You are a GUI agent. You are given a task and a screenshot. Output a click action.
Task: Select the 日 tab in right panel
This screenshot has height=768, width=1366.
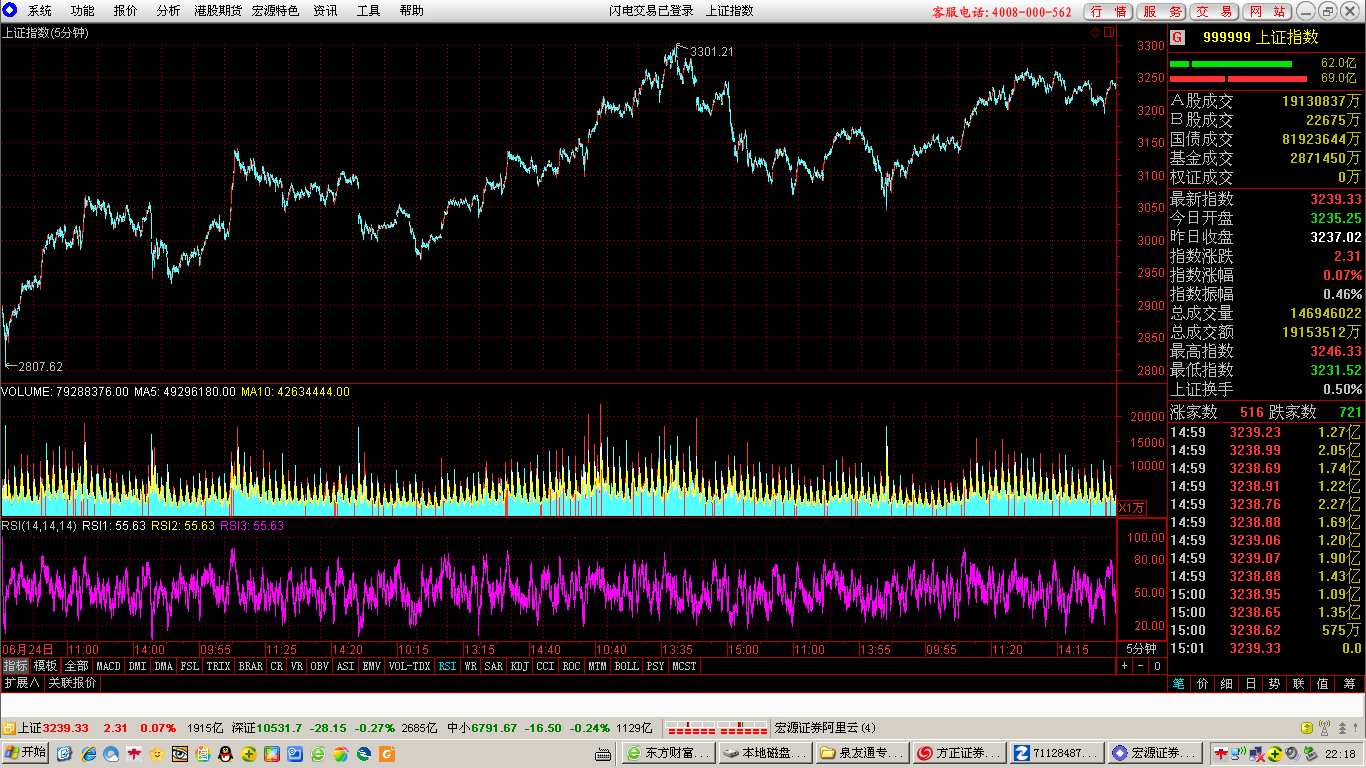[1251, 684]
